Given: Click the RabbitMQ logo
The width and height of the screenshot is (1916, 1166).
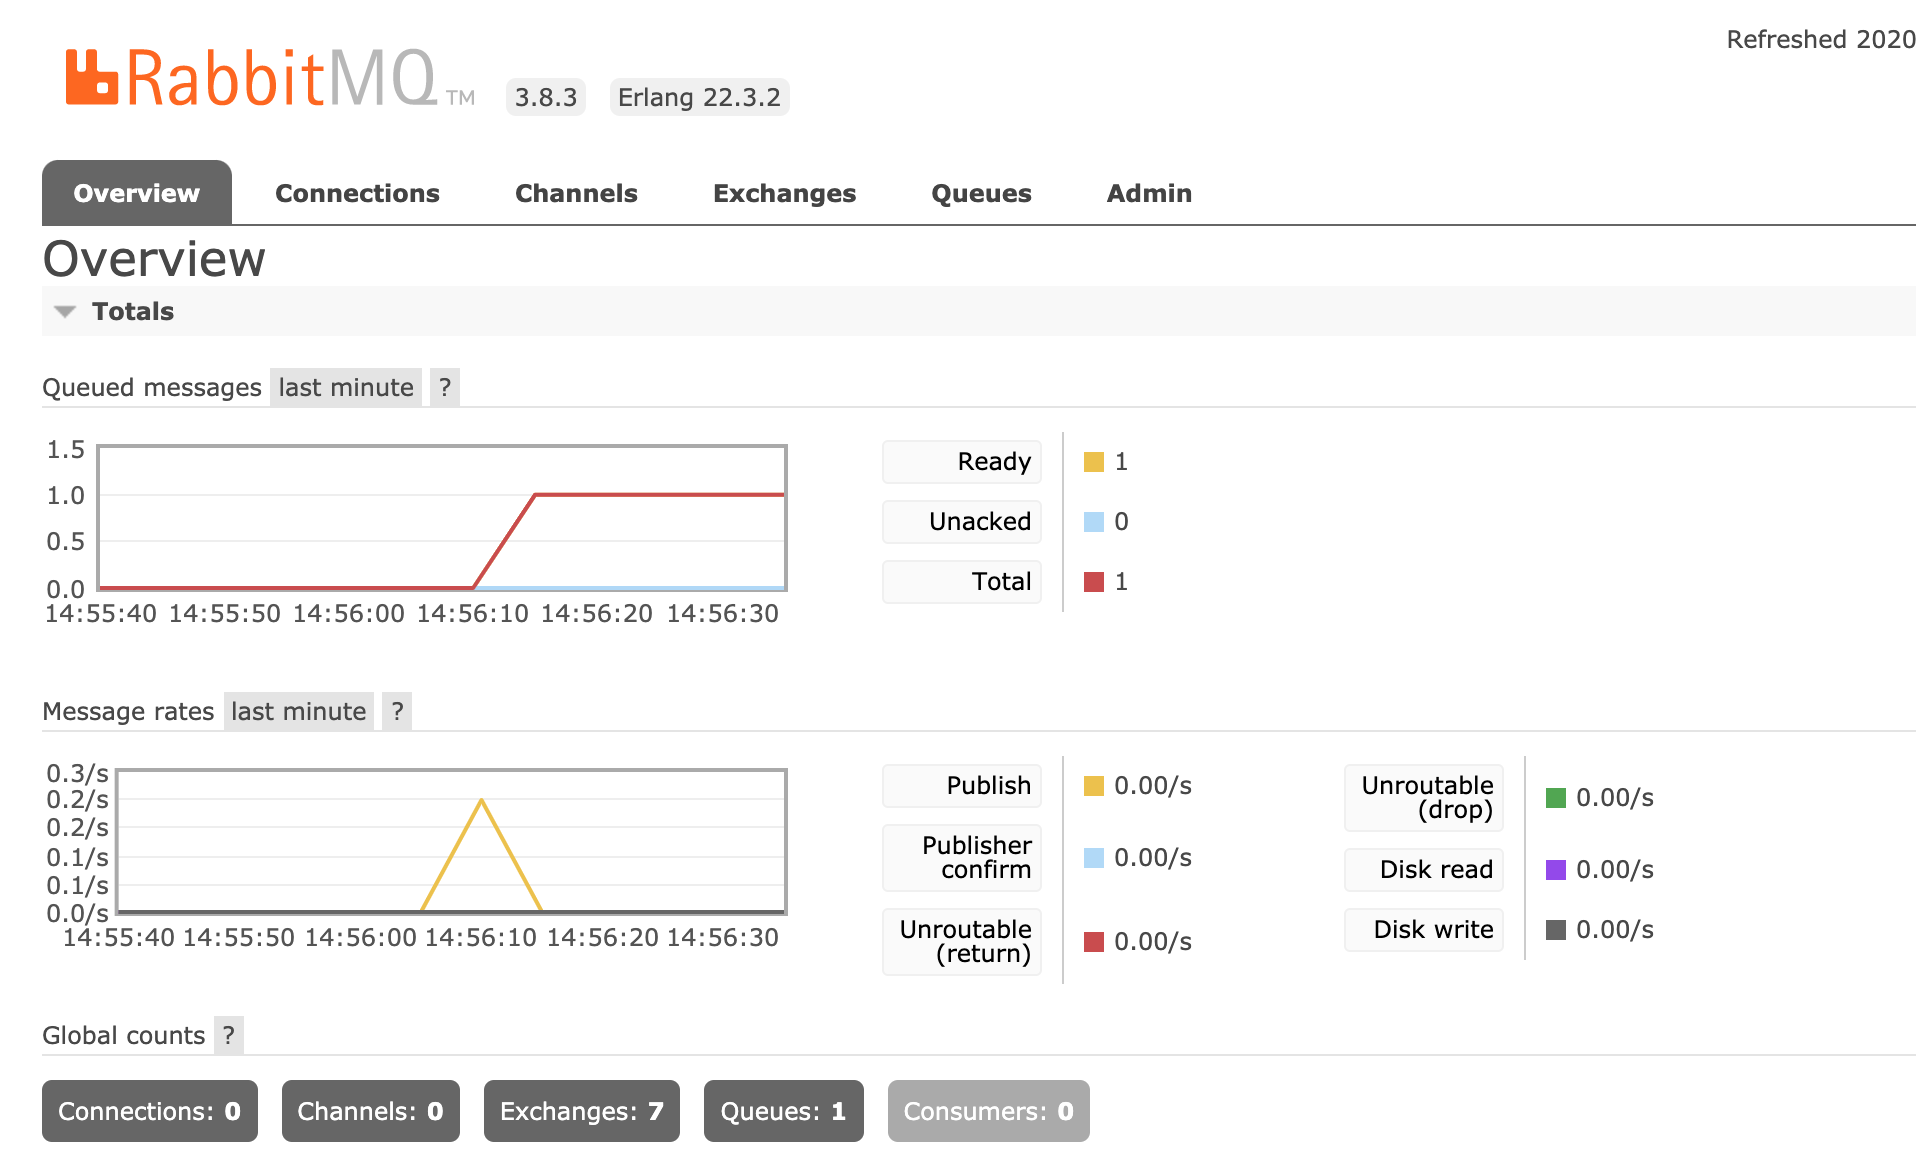Looking at the screenshot, I should click(270, 78).
